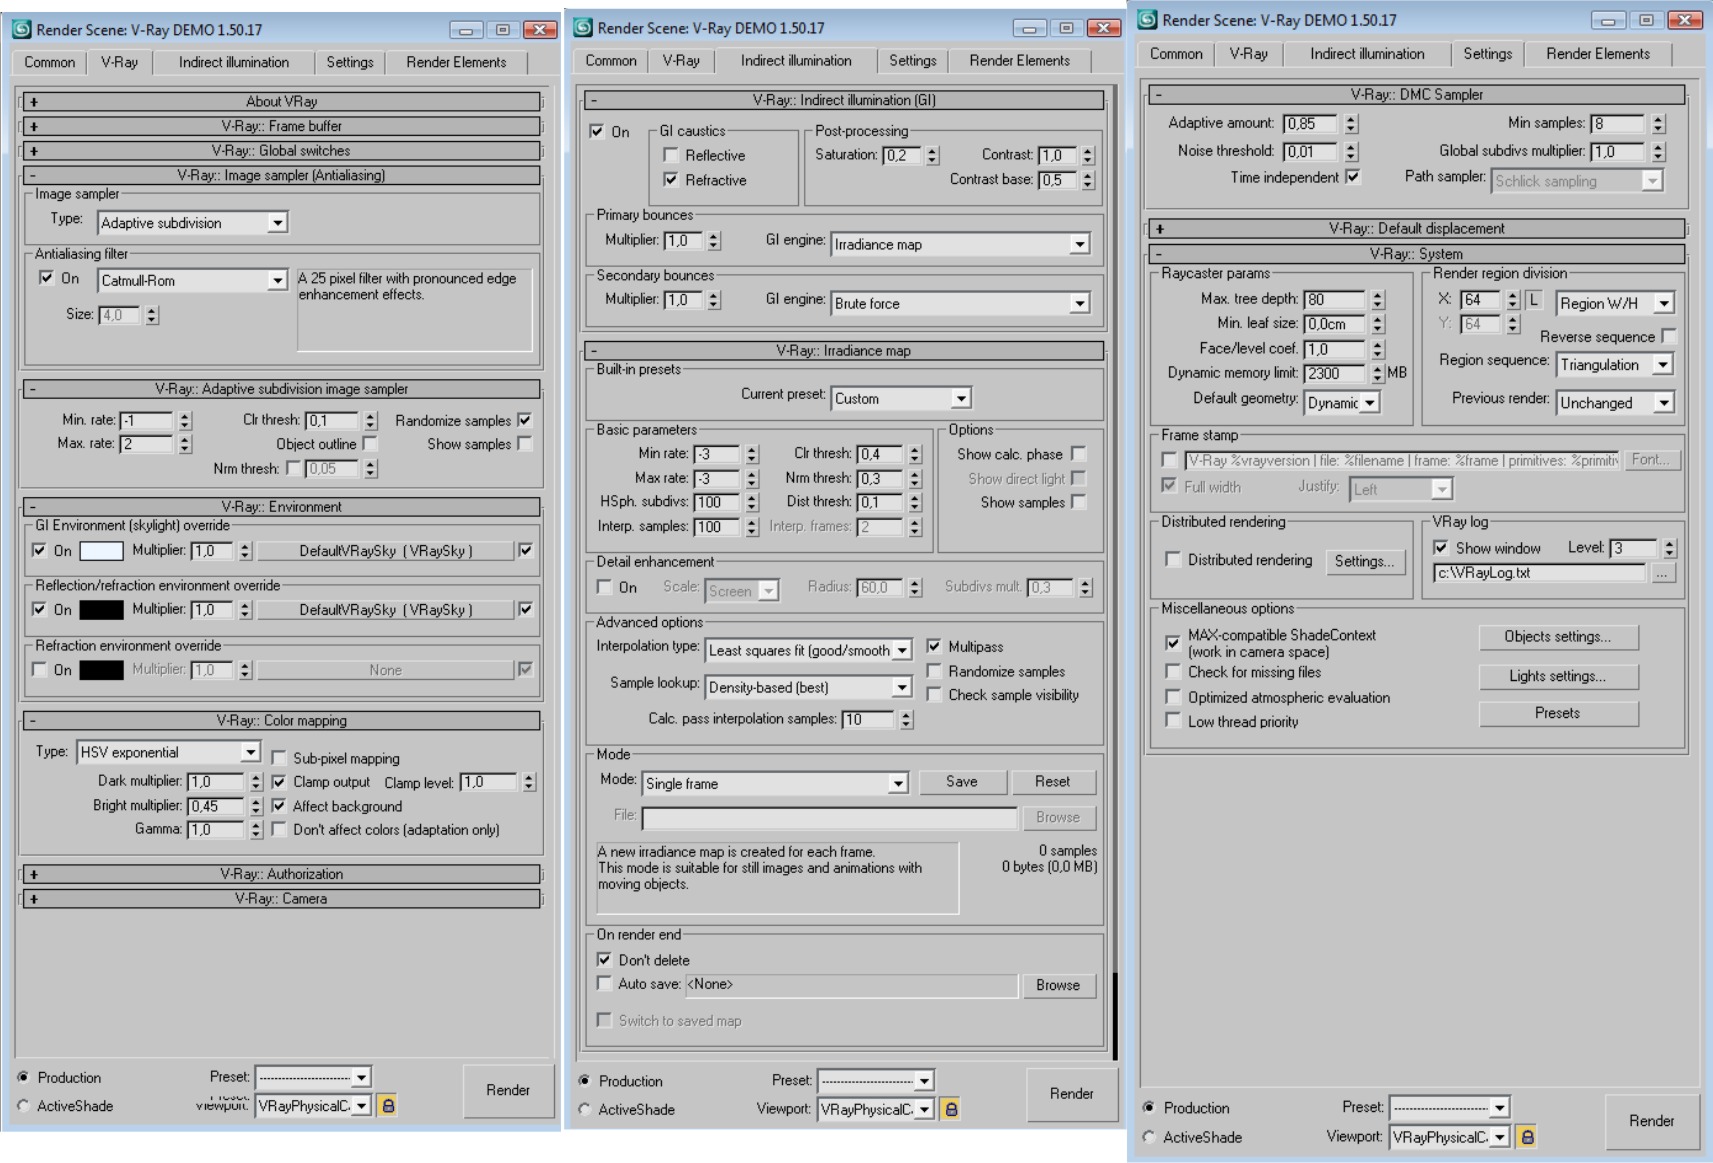Viewport: 1713px width, 1163px height.
Task: Expand the About VRay rollout
Action: [x=281, y=101]
